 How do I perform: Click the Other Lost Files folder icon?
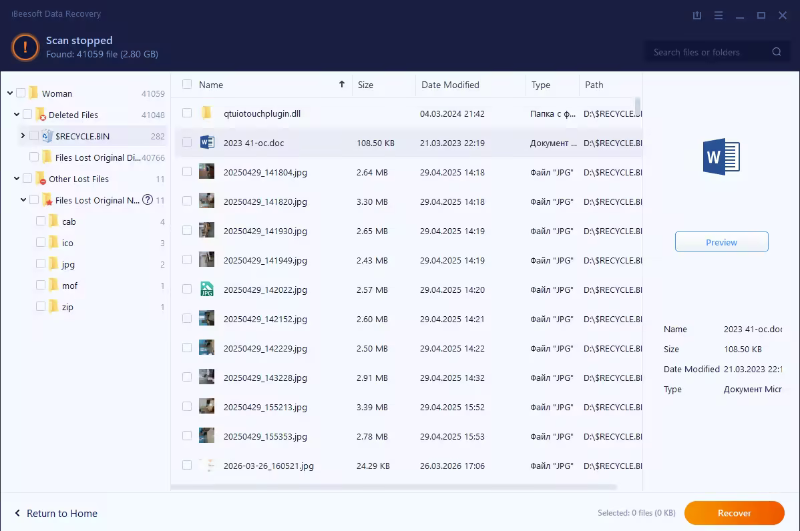(41, 179)
